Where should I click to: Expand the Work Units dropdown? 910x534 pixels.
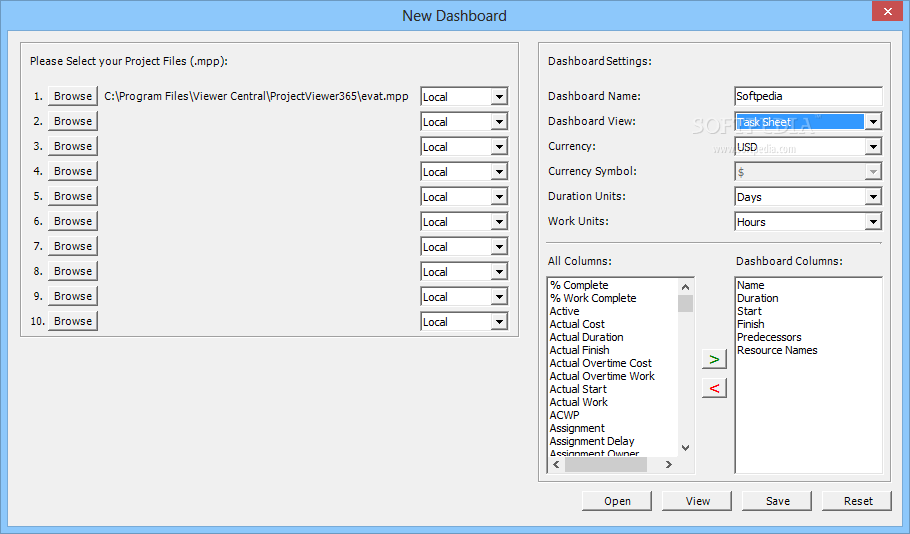873,221
